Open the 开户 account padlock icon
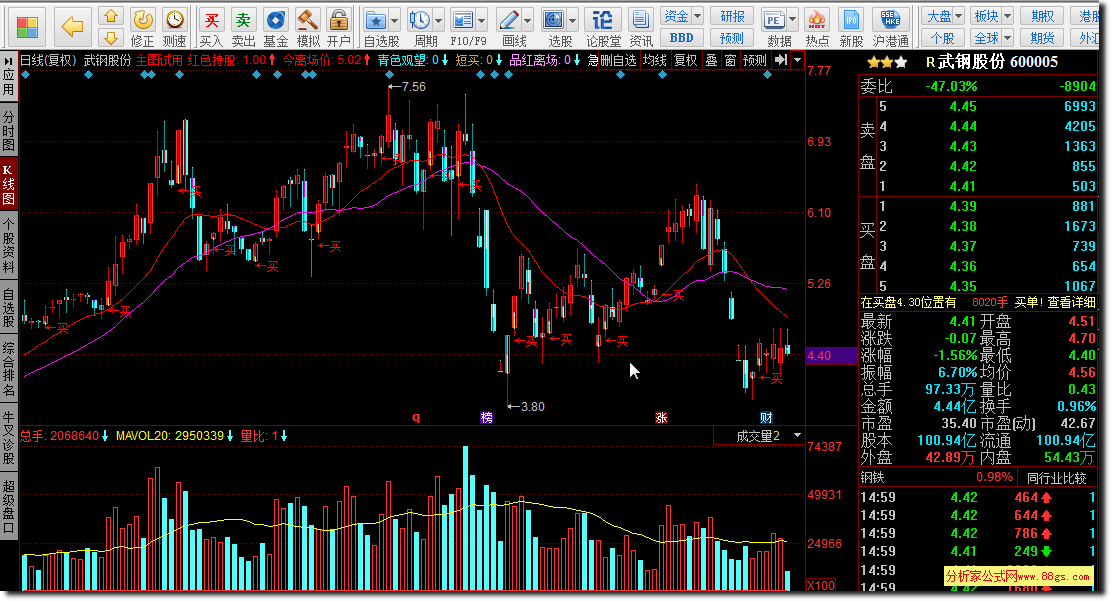 [339, 27]
